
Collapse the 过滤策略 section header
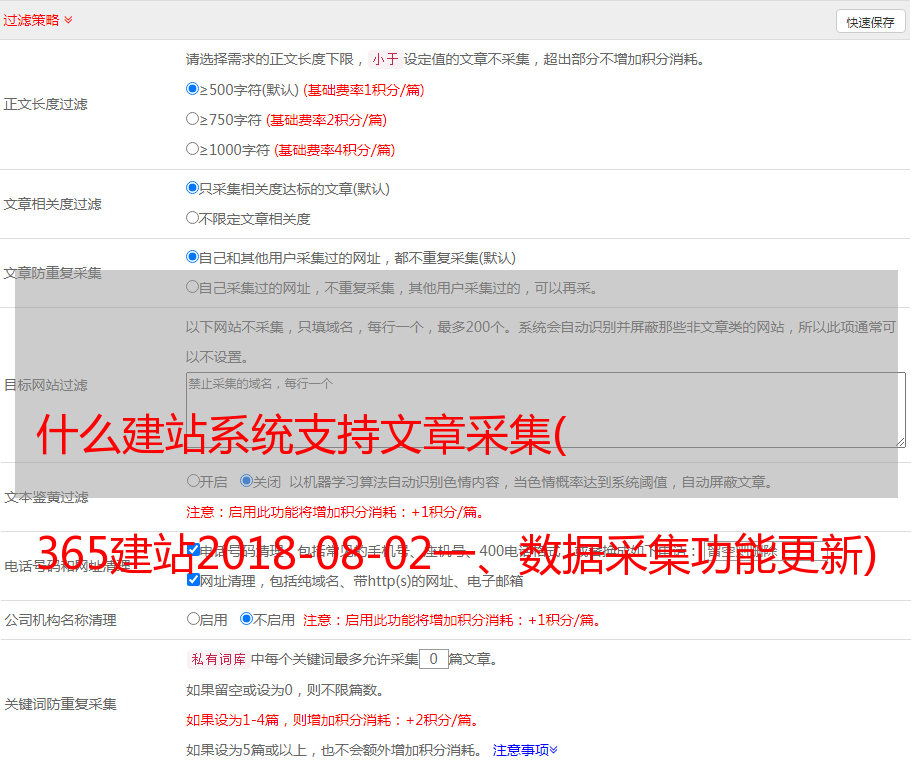pos(38,20)
